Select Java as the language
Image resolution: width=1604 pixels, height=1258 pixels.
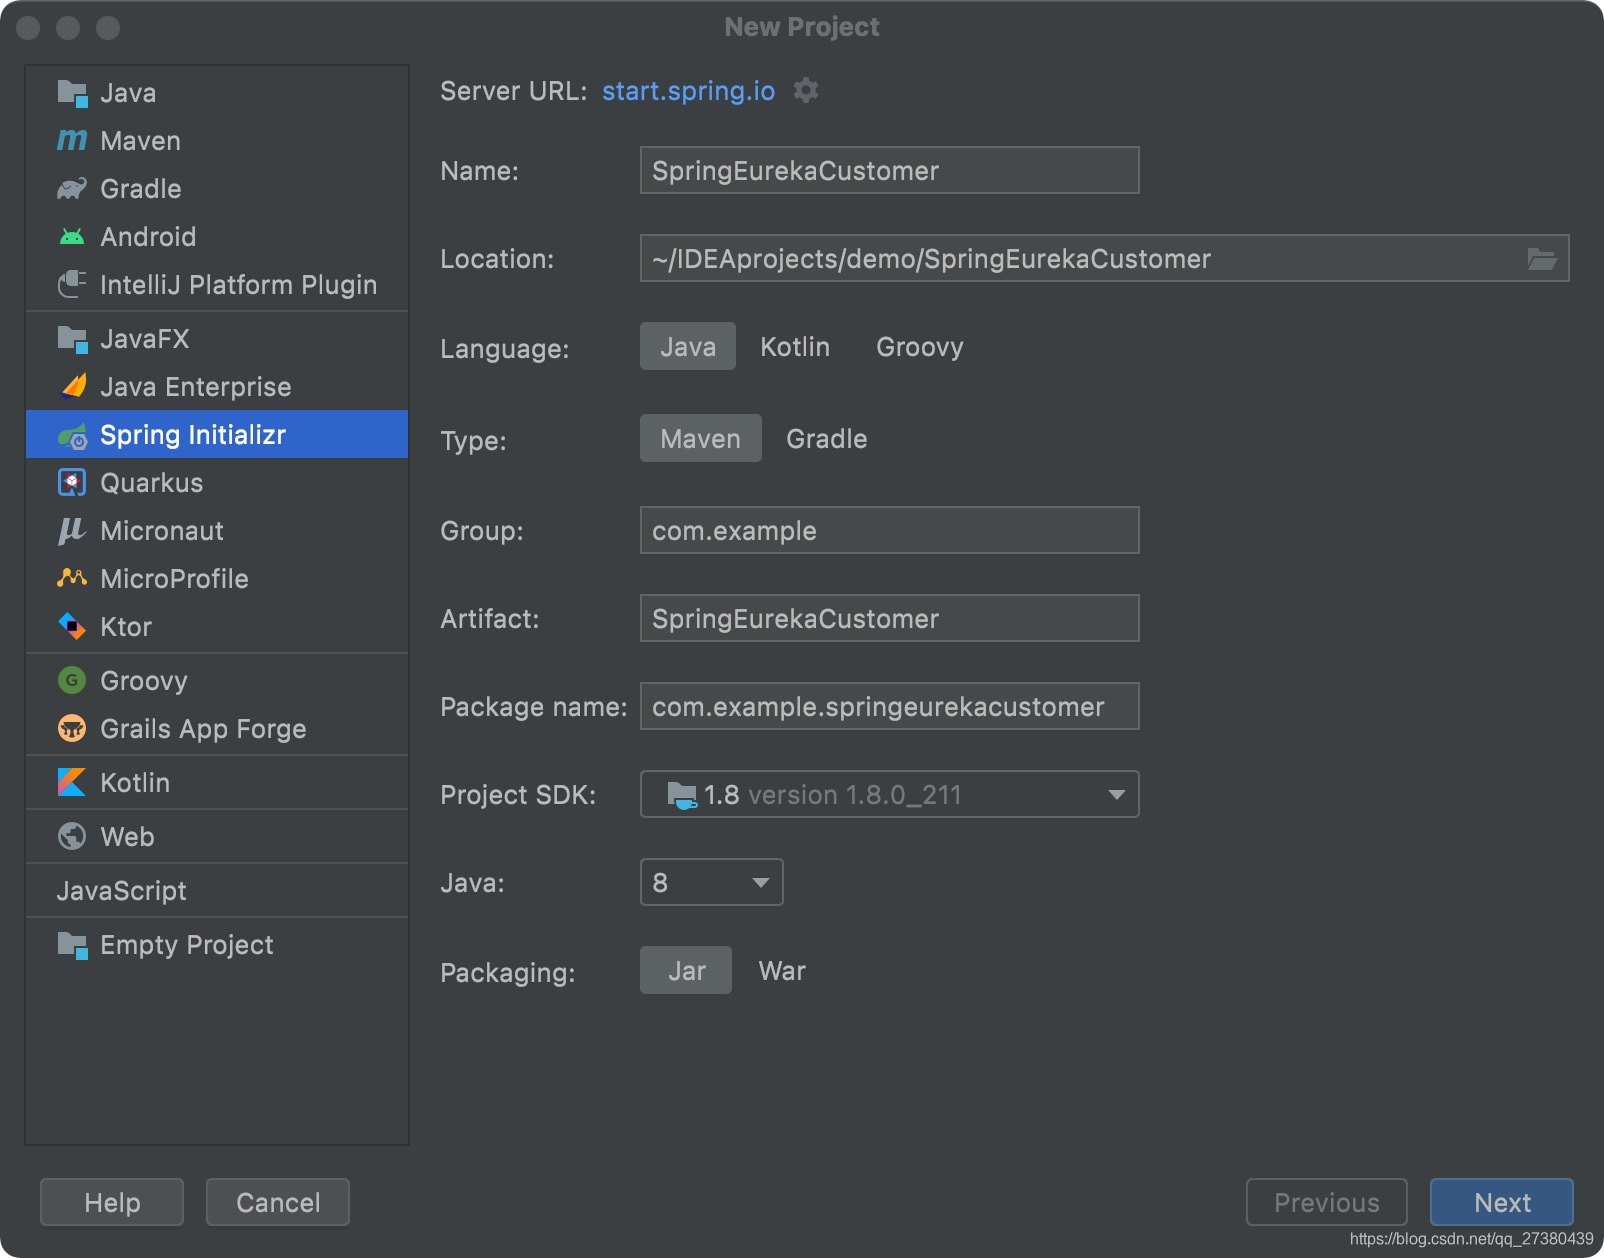pyautogui.click(x=688, y=347)
